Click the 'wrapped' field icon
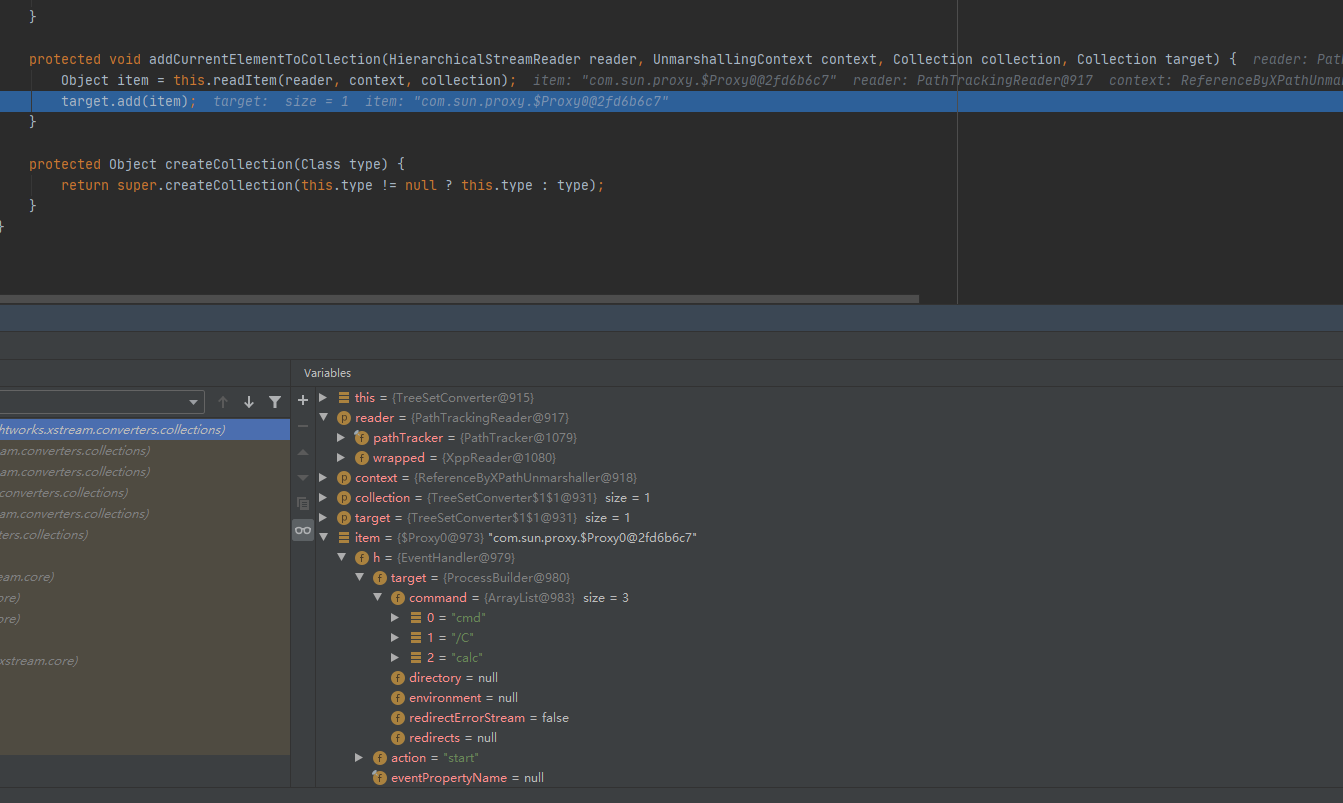This screenshot has height=803, width=1343. point(362,457)
